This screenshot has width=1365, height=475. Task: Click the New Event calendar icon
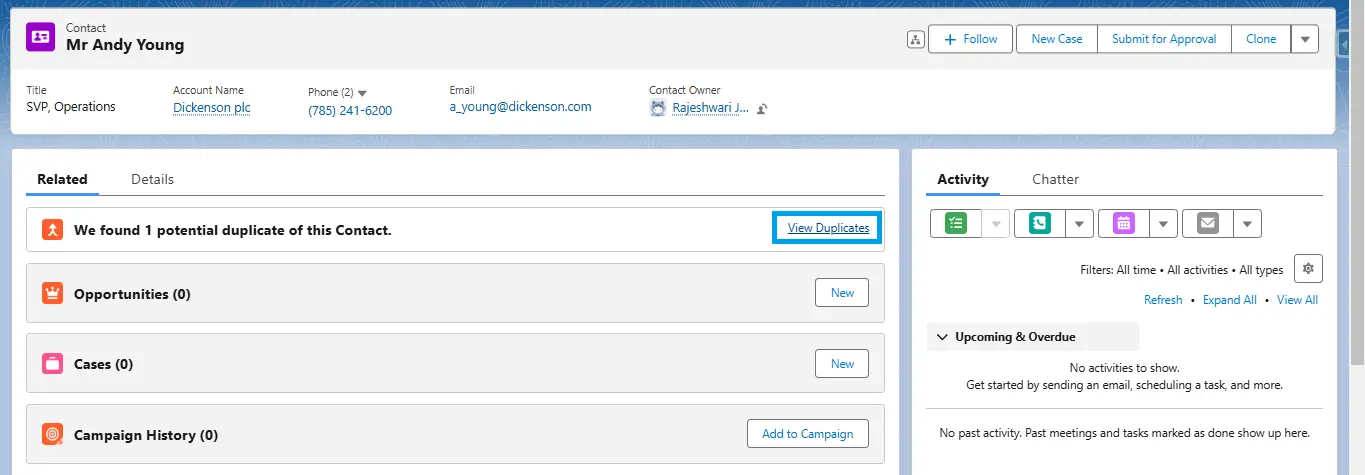point(1124,224)
